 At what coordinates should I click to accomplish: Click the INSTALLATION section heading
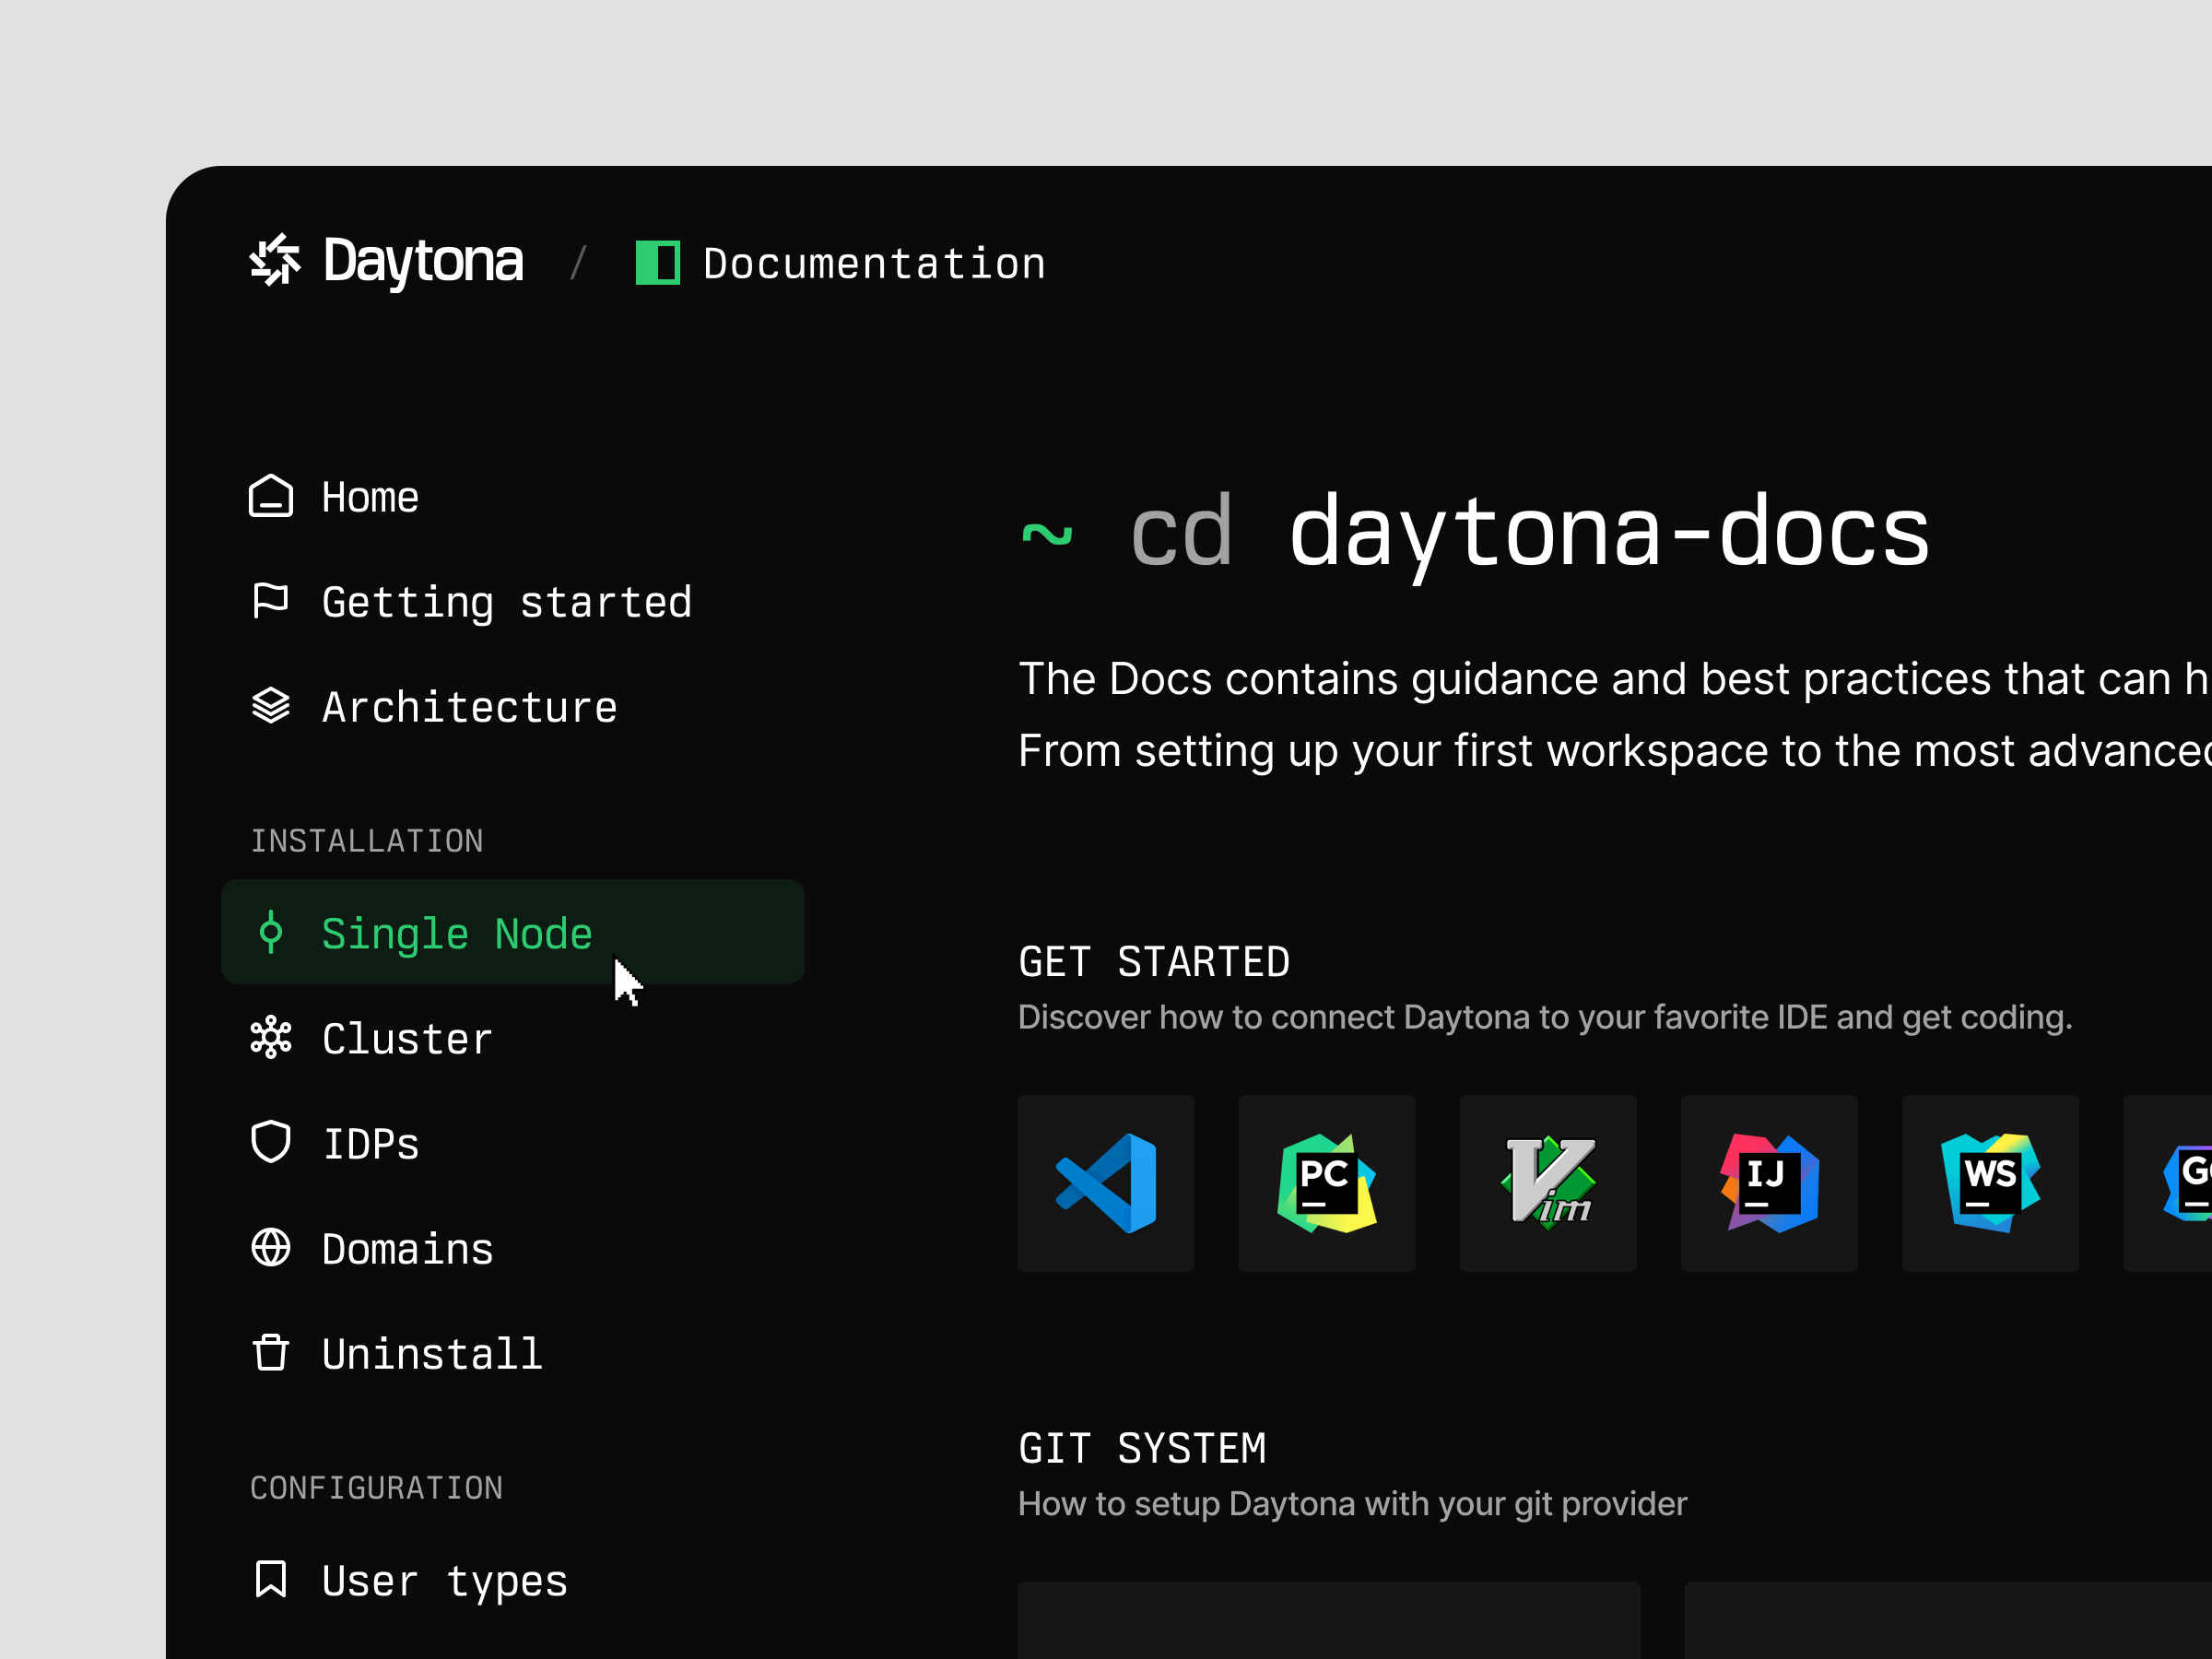tap(367, 841)
